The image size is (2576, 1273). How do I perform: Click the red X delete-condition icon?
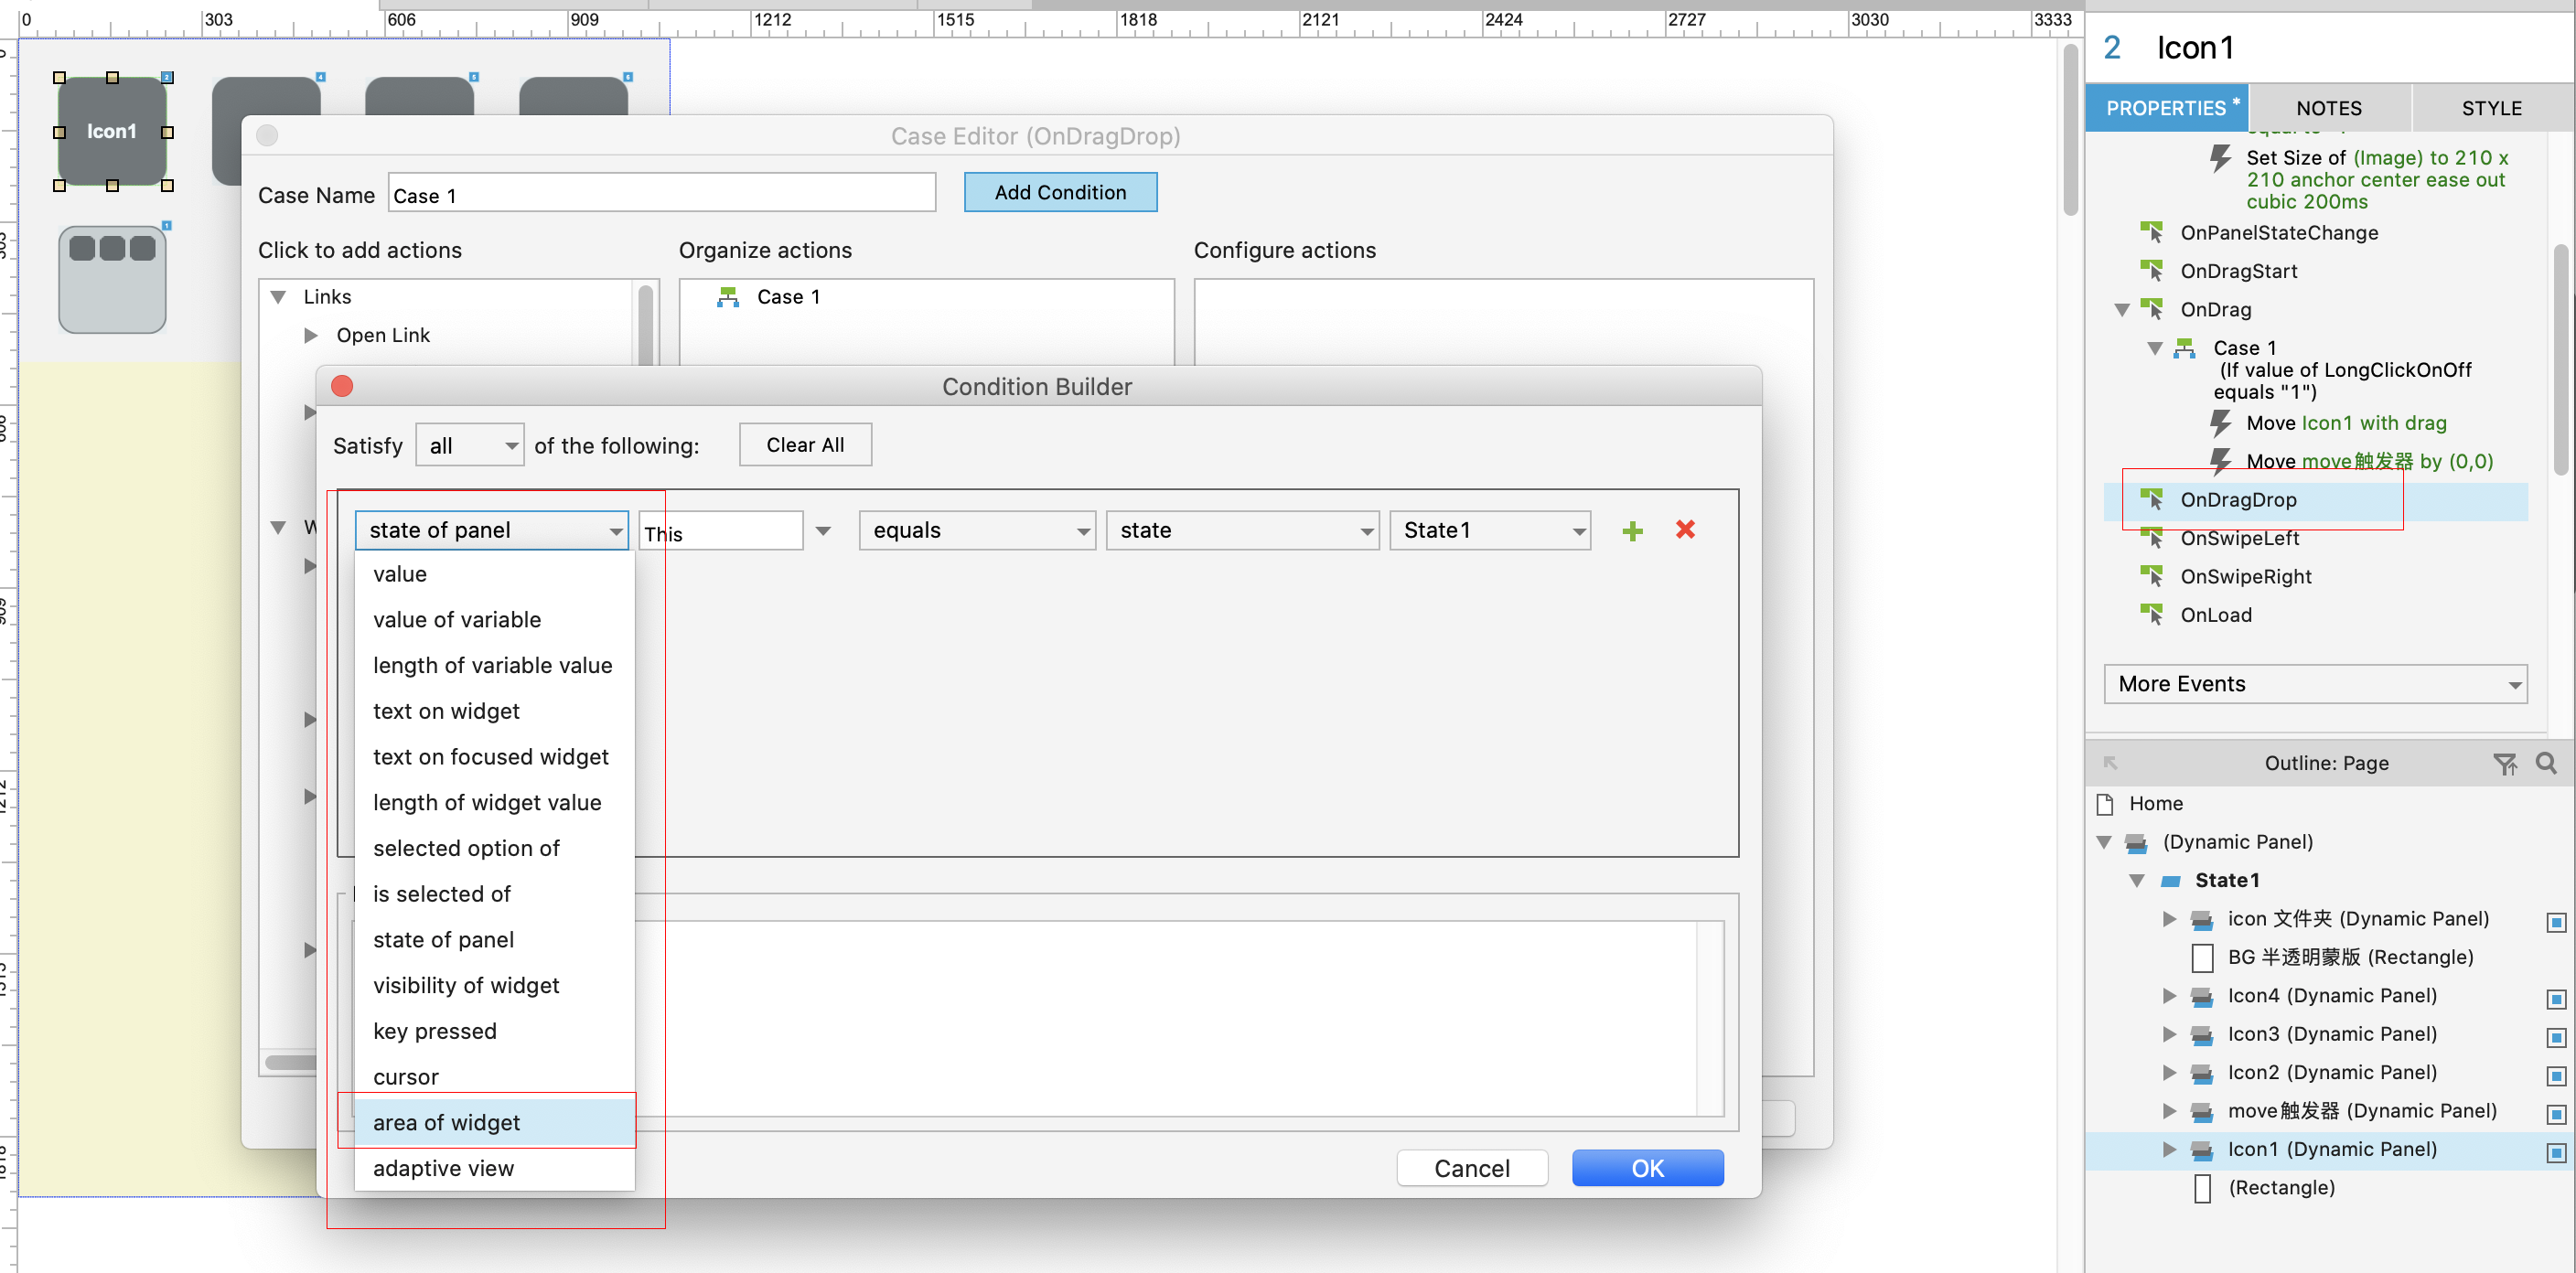[x=1685, y=530]
